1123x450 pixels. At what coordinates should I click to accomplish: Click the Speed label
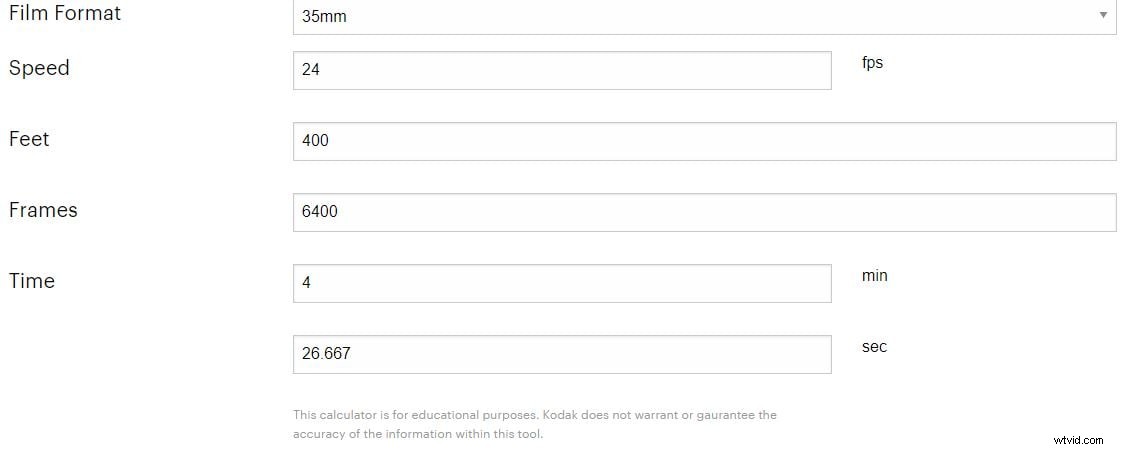point(39,68)
